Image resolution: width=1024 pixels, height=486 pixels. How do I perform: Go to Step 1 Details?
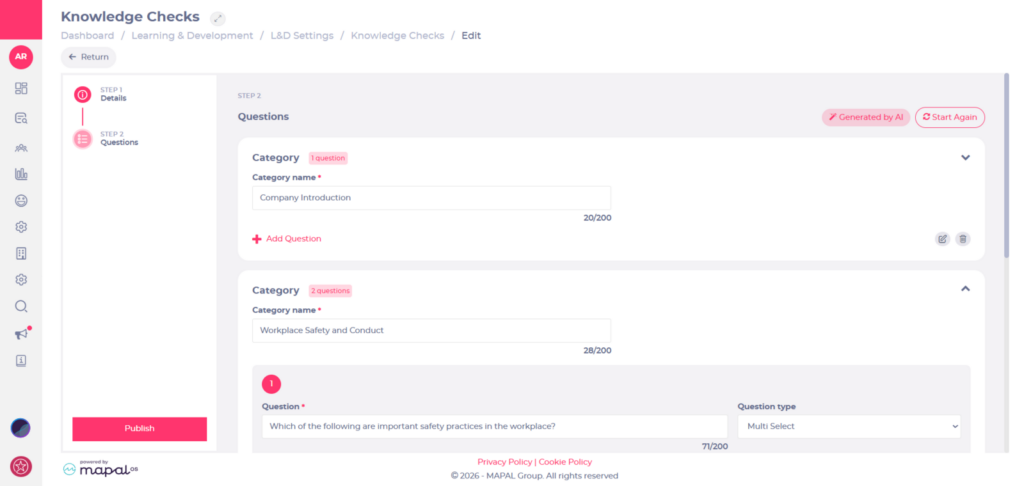pos(84,95)
